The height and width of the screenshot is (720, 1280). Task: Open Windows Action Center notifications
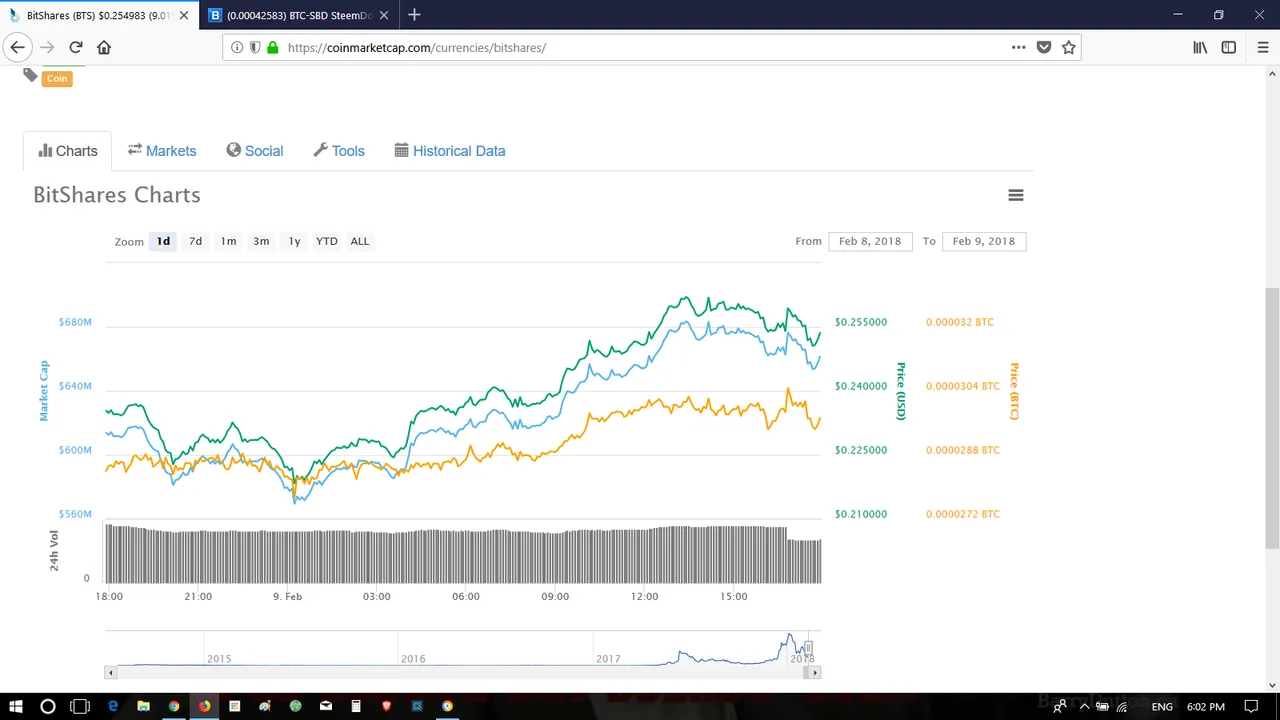coord(1251,706)
